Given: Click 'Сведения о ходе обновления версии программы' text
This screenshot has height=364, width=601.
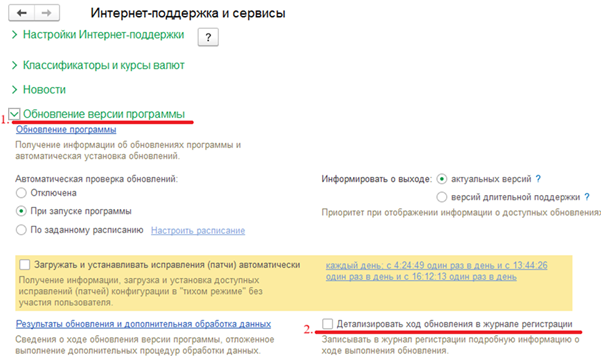Looking at the screenshot, I should 145,345.
